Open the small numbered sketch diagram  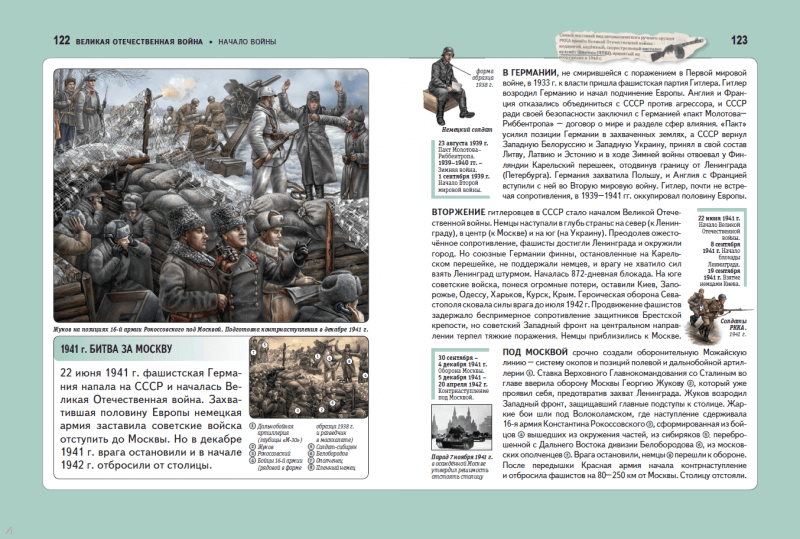click(309, 377)
